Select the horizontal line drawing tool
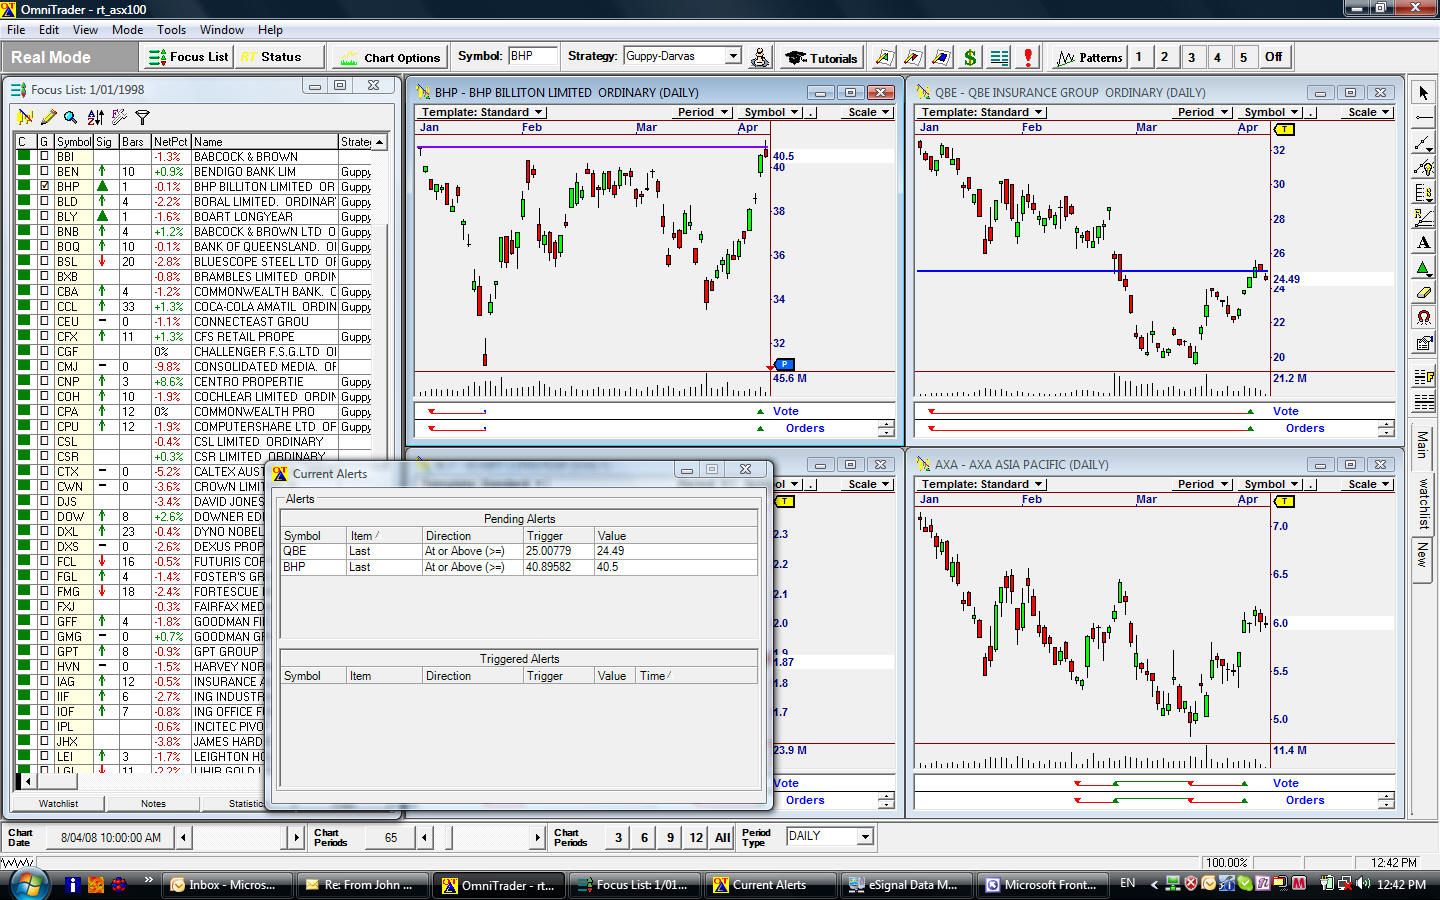The image size is (1440, 900). click(1423, 118)
